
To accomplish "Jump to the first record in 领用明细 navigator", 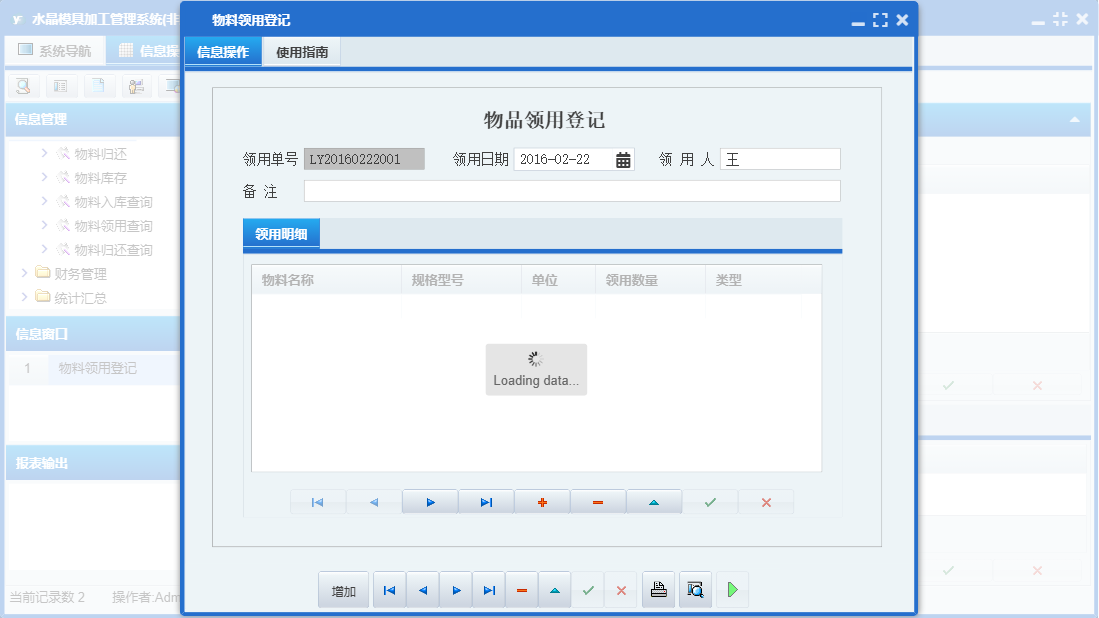I will (318, 501).
